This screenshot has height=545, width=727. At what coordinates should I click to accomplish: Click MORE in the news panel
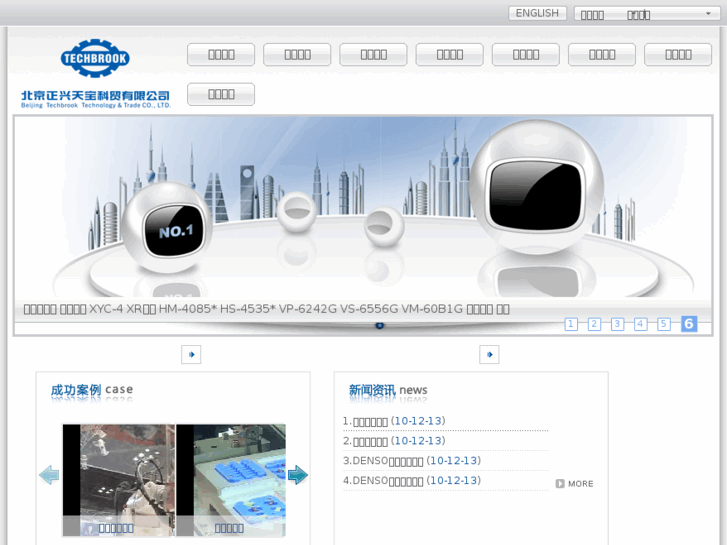coord(580,484)
